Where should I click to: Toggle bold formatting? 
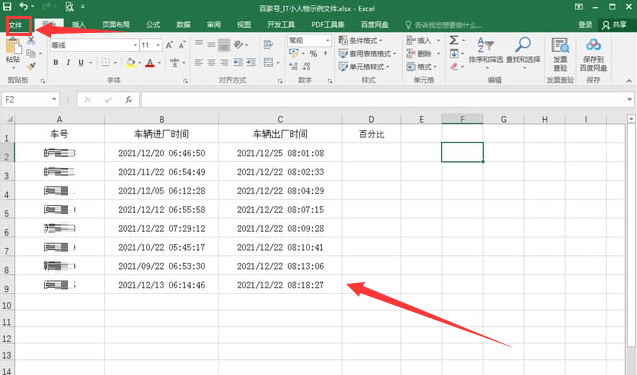(x=56, y=63)
